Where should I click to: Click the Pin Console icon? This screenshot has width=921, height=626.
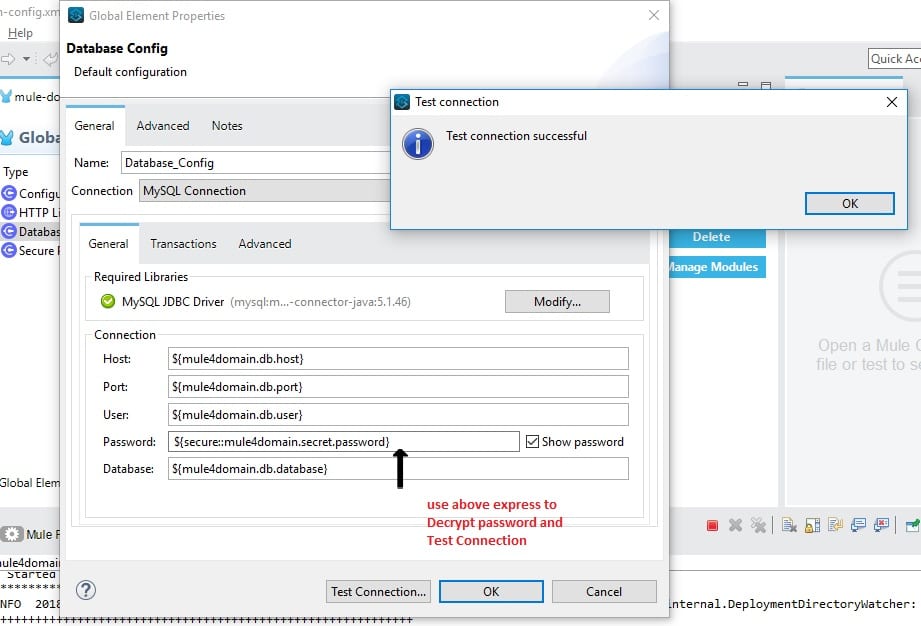[x=912, y=524]
